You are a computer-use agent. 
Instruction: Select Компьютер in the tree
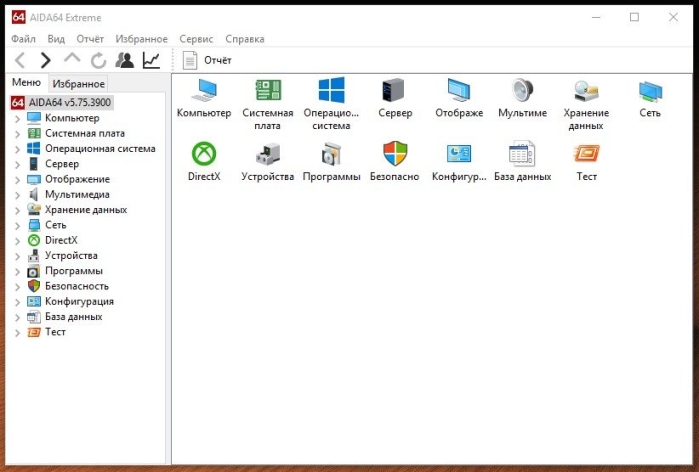click(72, 118)
